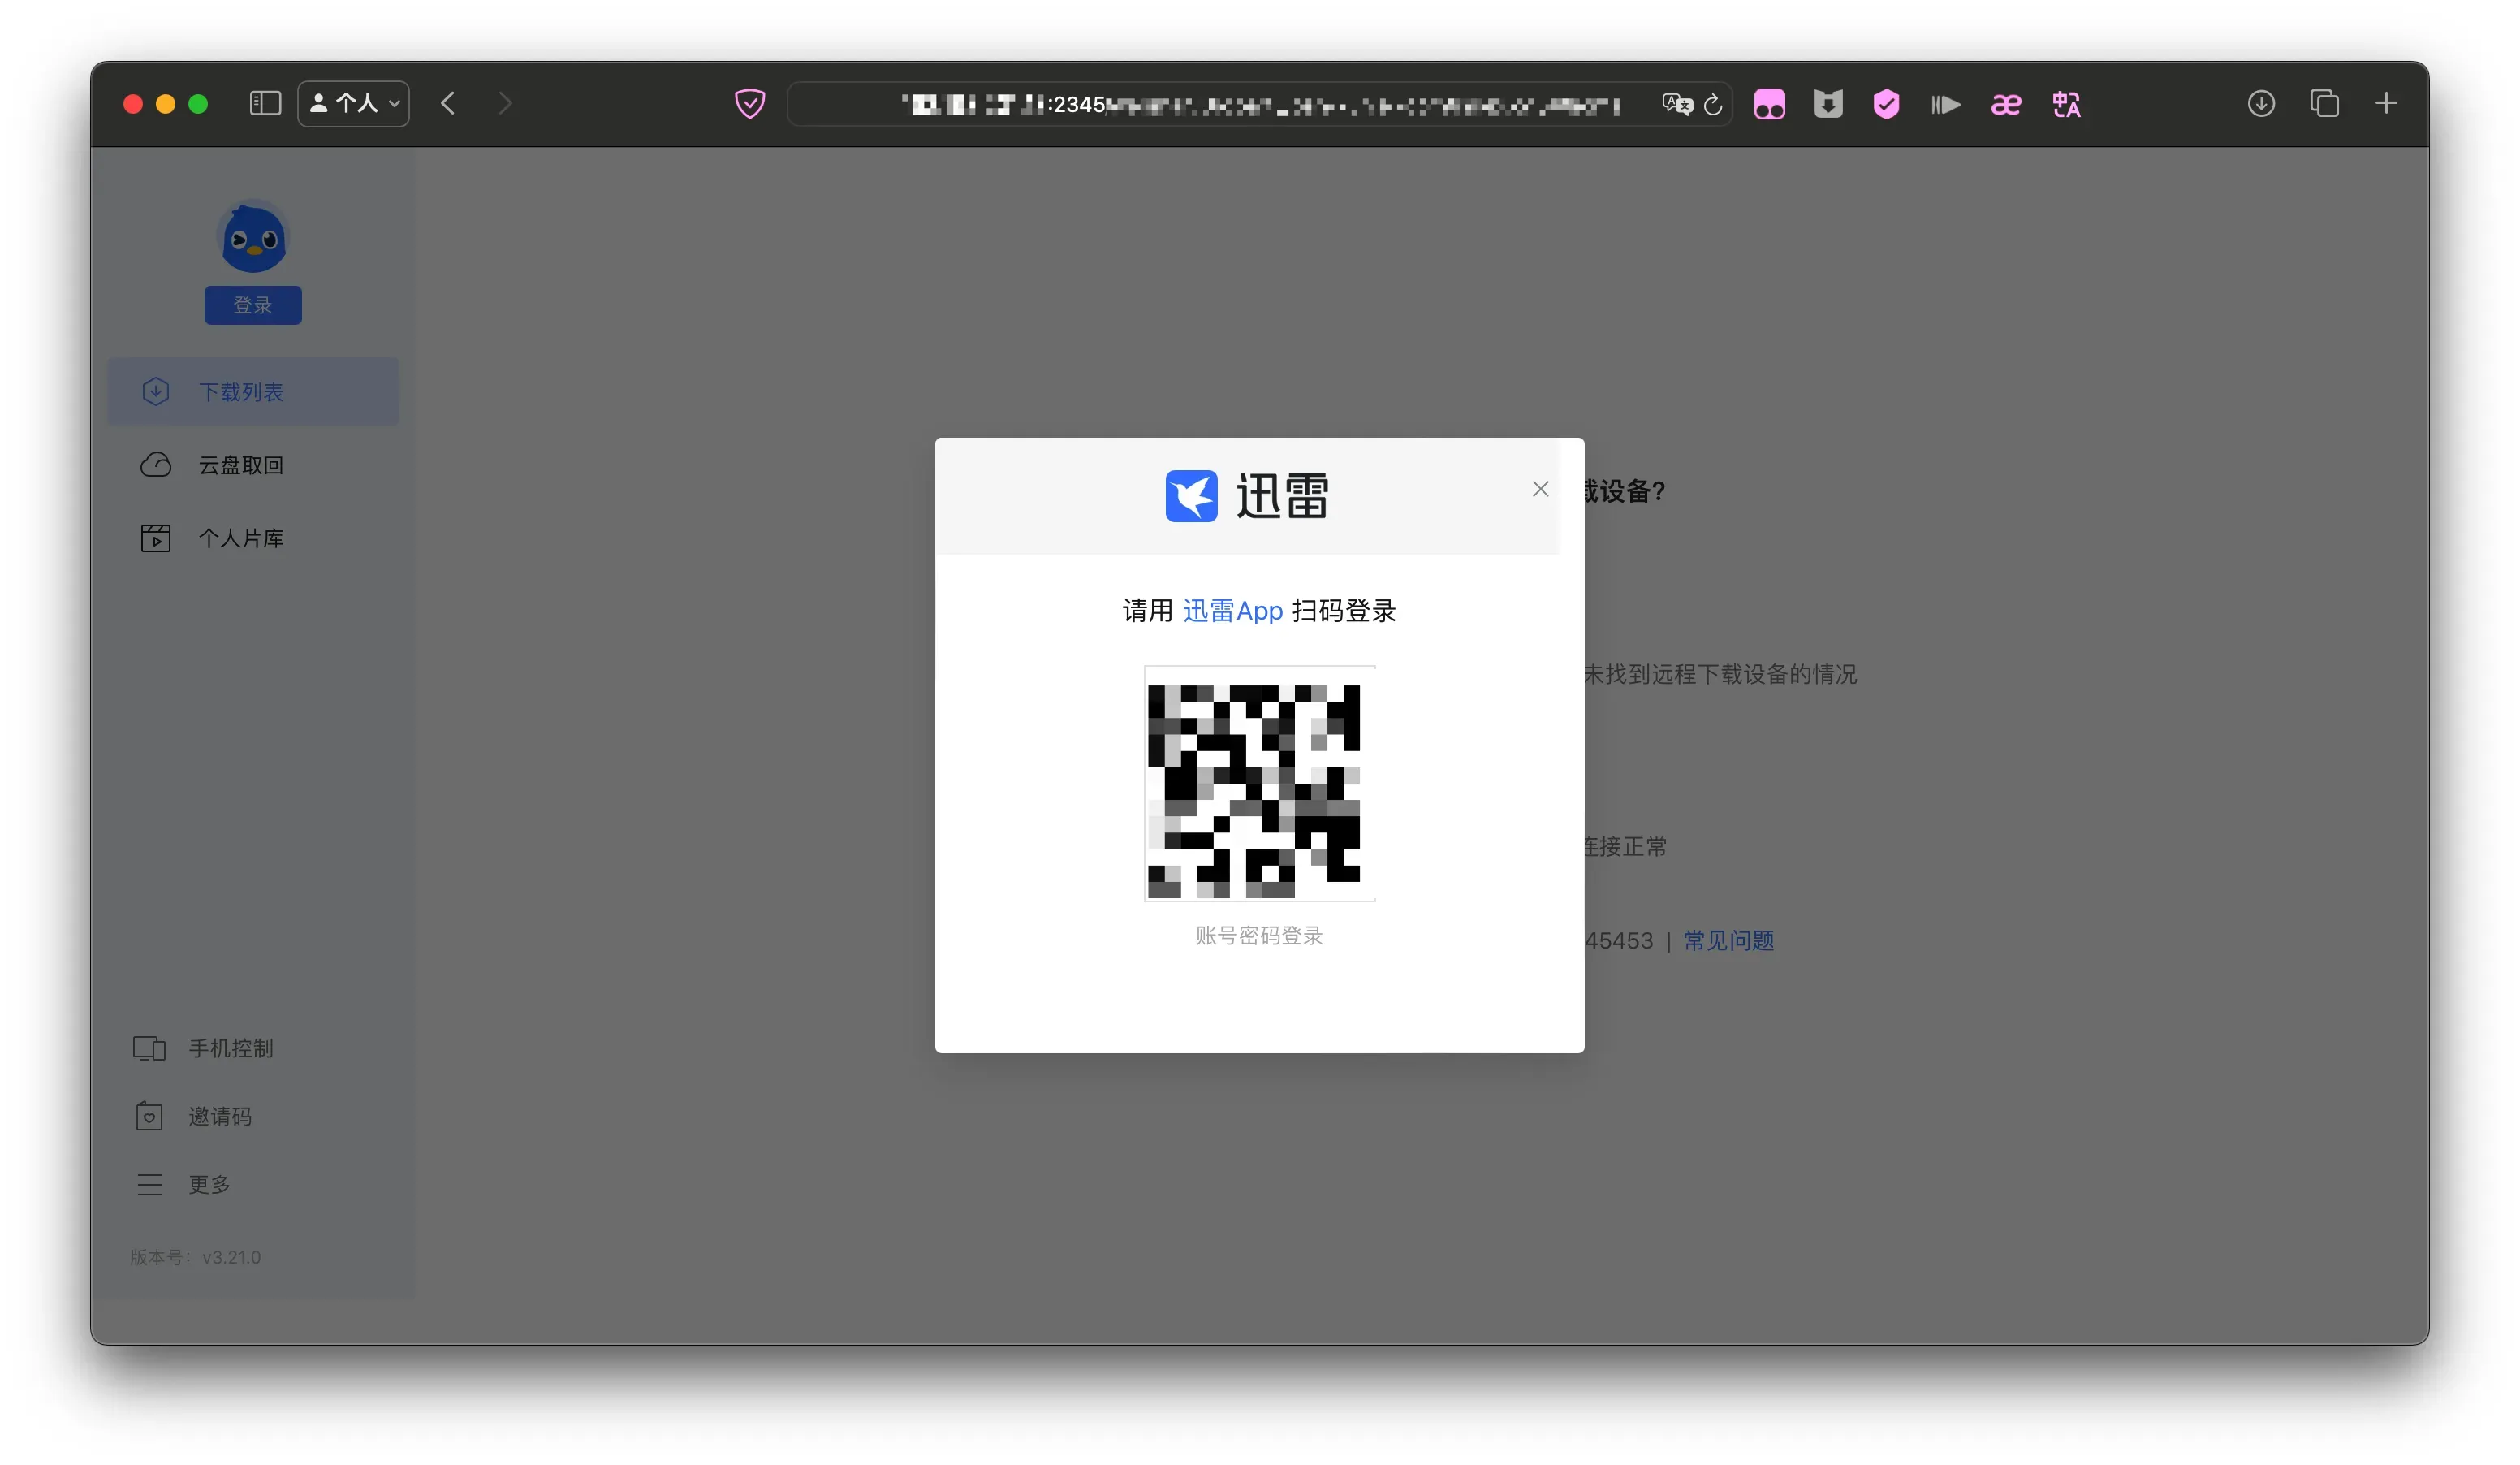Click the bird avatar in sidebar
Screen dimensions: 2520x1465
(253, 236)
